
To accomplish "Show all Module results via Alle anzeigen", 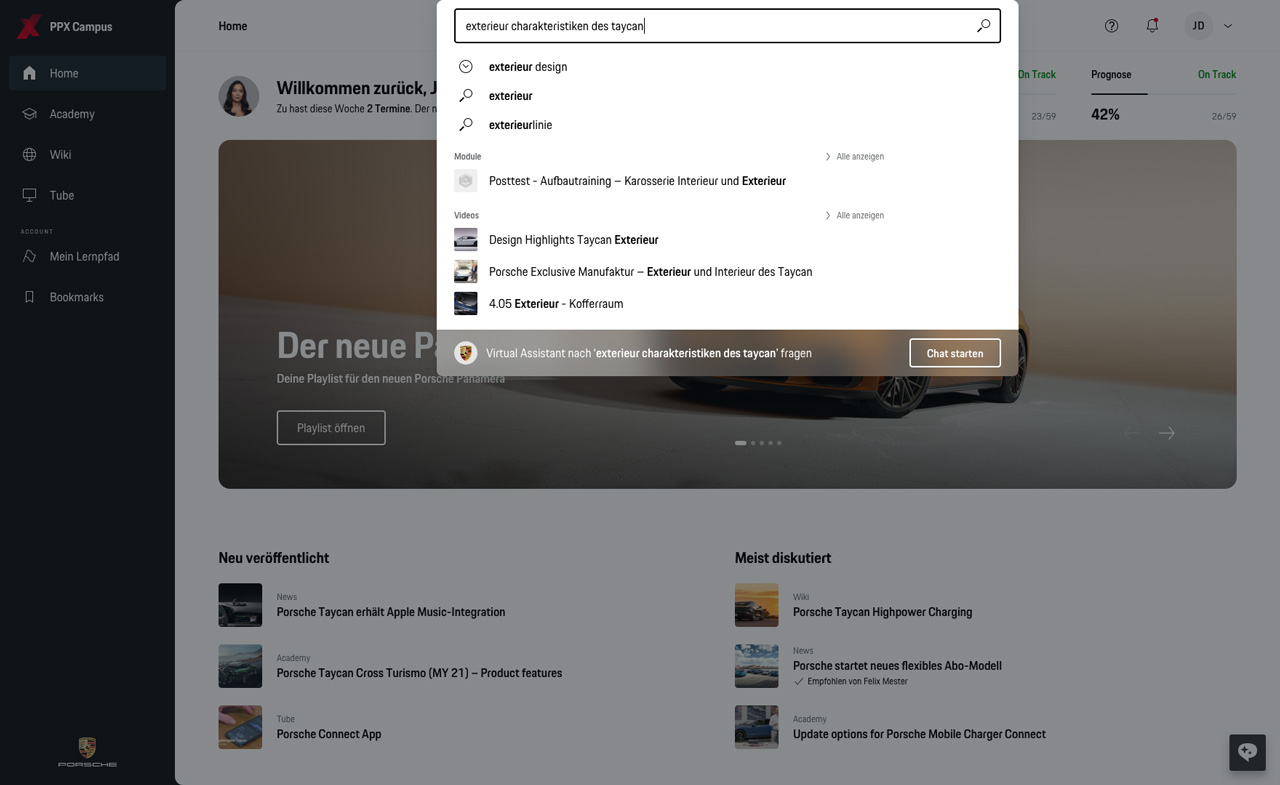I will point(855,157).
